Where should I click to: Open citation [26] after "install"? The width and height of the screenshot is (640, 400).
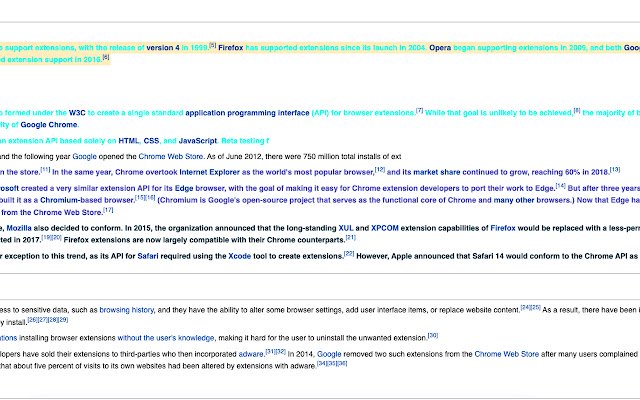pos(33,320)
